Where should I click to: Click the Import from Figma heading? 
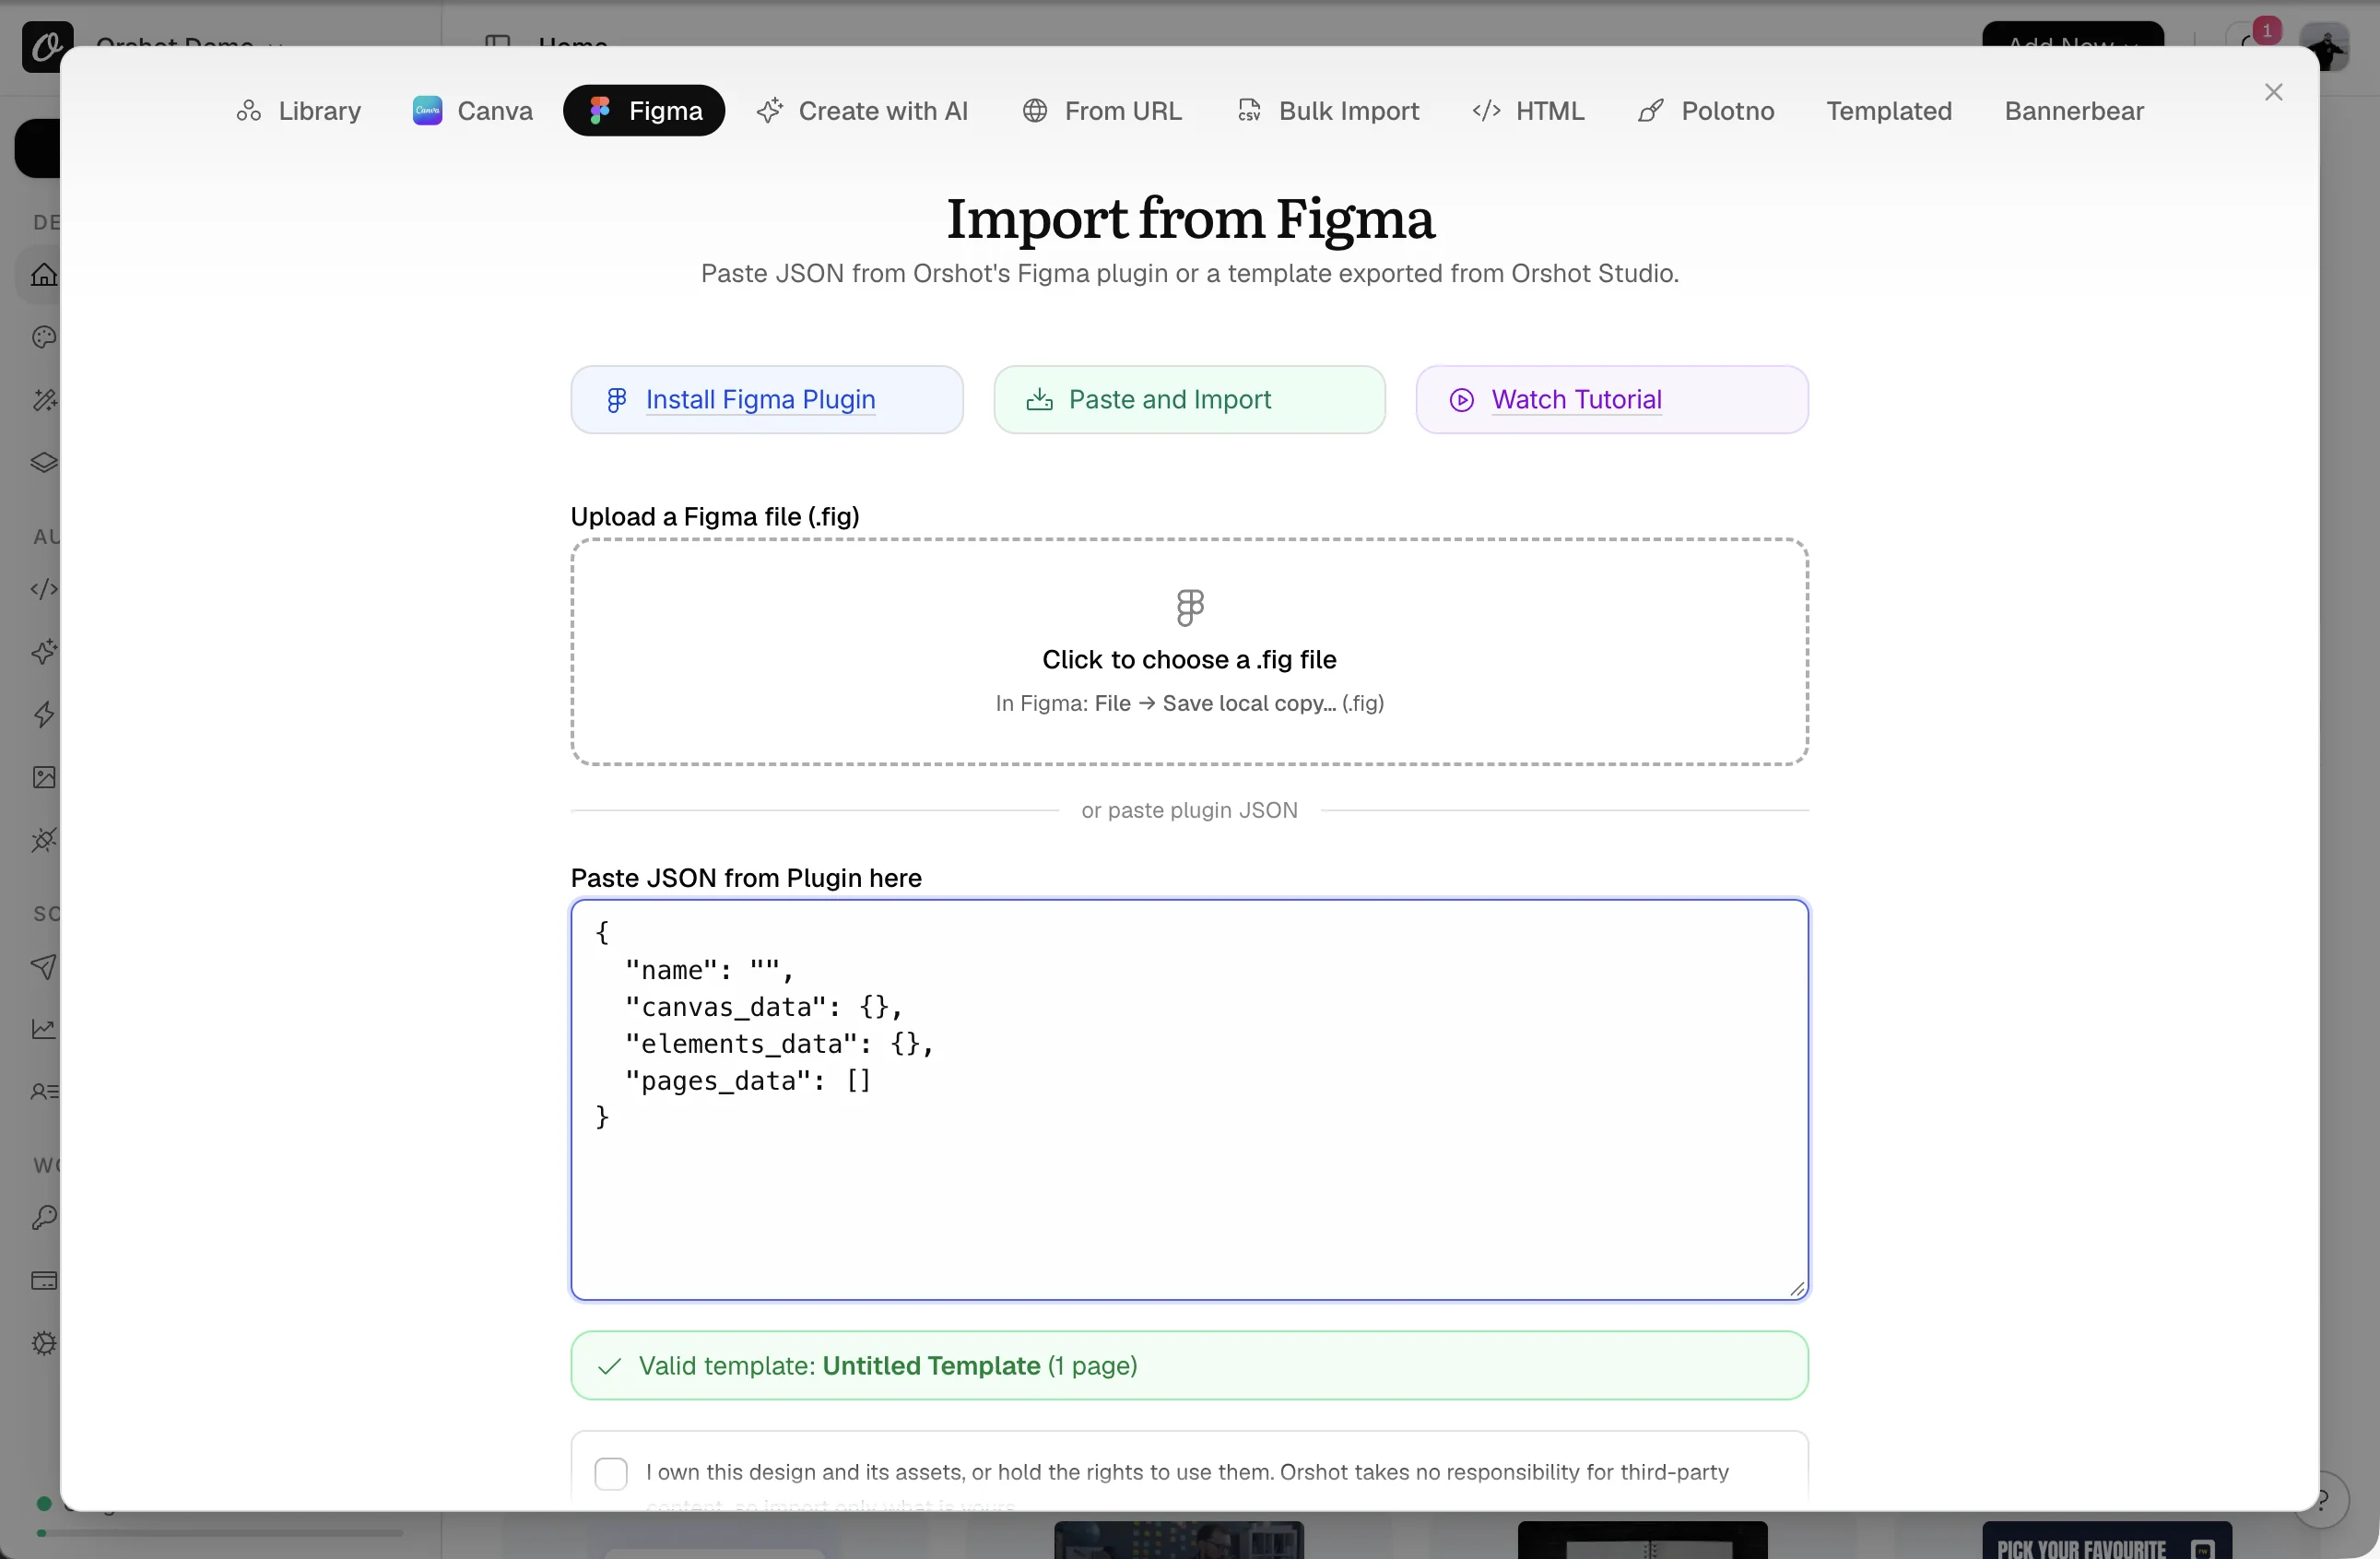click(1190, 218)
